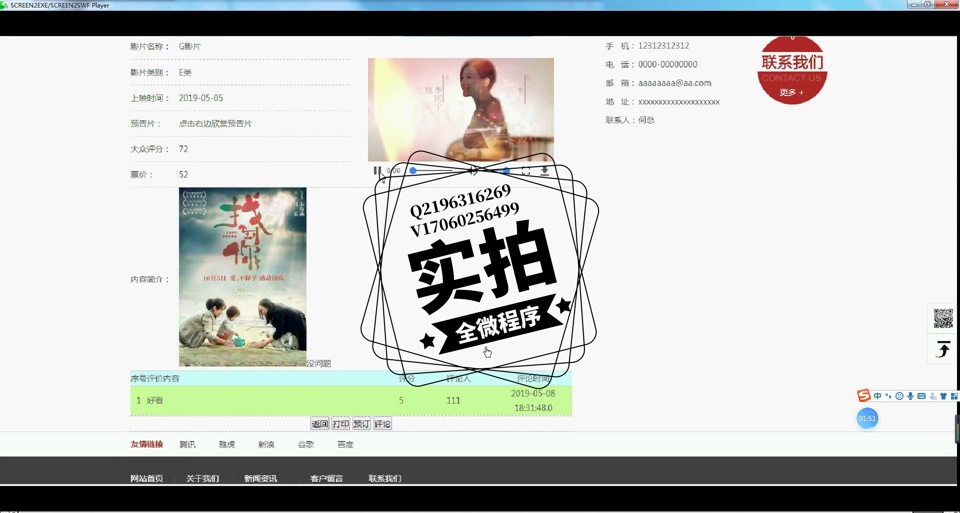Click the 序号评价内容 column header
Screen dimensions: 960x513
tap(155, 379)
